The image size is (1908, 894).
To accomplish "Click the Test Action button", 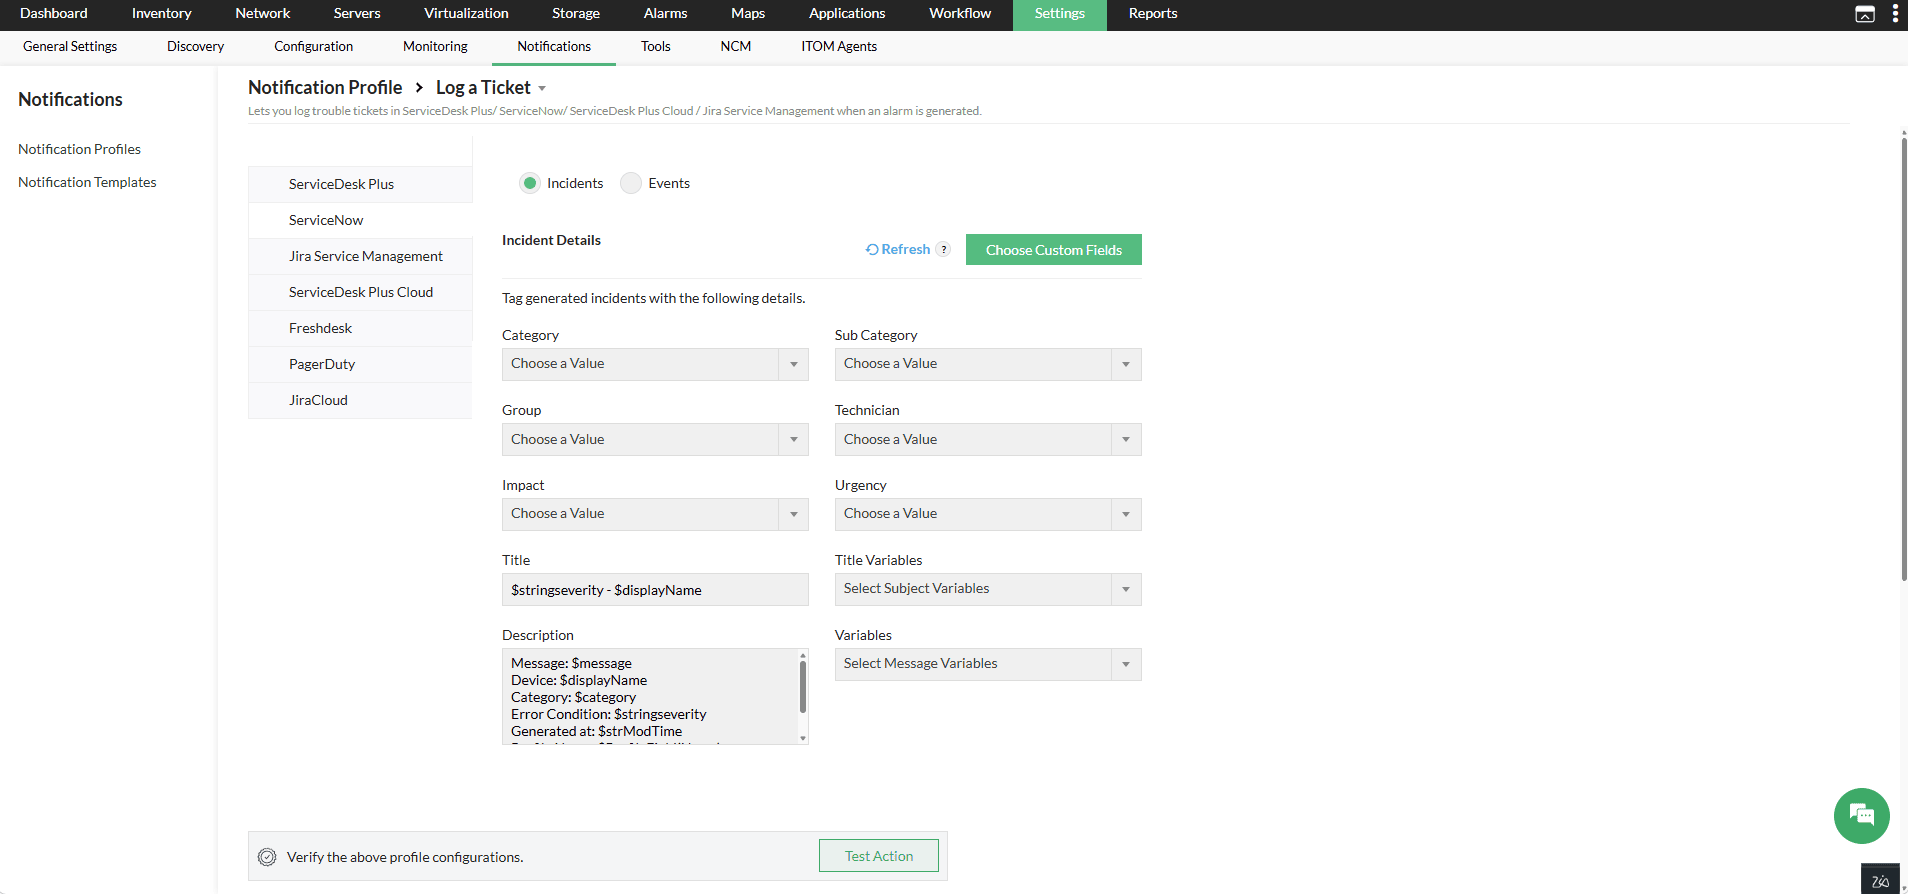I will [x=879, y=856].
